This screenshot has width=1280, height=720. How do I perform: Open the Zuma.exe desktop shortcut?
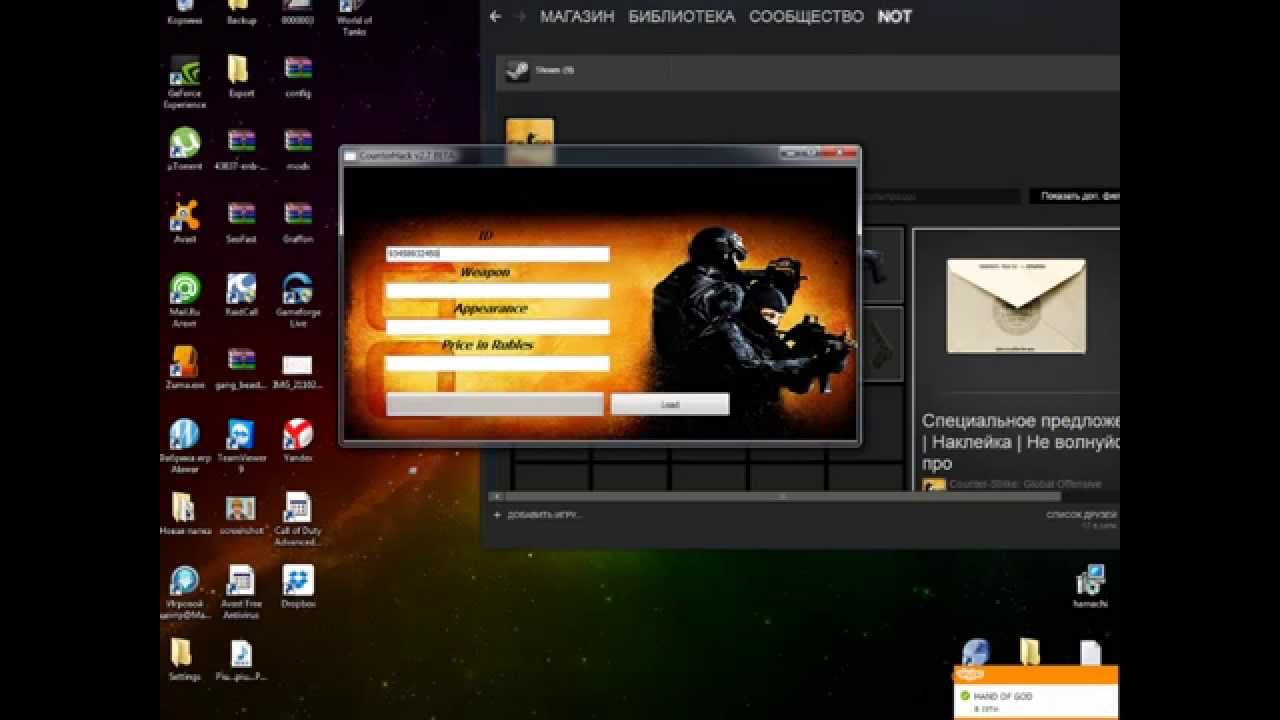click(185, 368)
